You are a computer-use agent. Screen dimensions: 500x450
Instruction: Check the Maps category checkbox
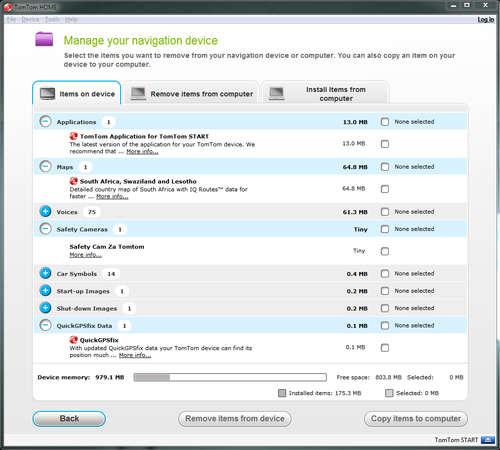[385, 167]
